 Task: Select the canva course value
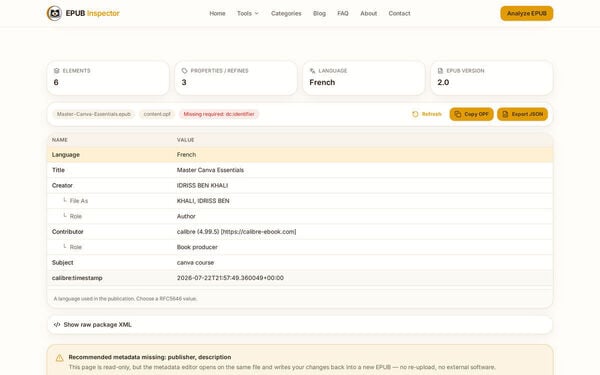click(x=195, y=262)
